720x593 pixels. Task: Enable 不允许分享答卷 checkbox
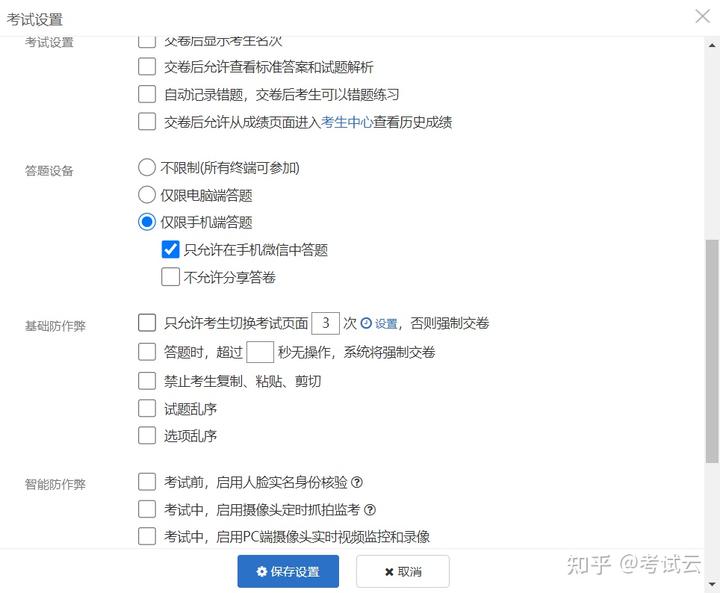[x=170, y=277]
